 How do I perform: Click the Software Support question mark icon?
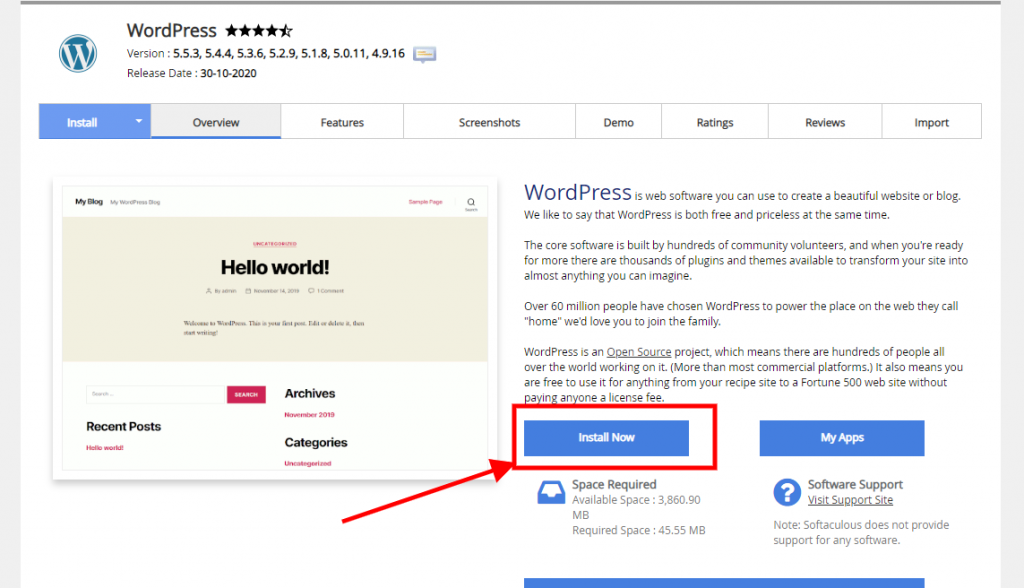(787, 492)
